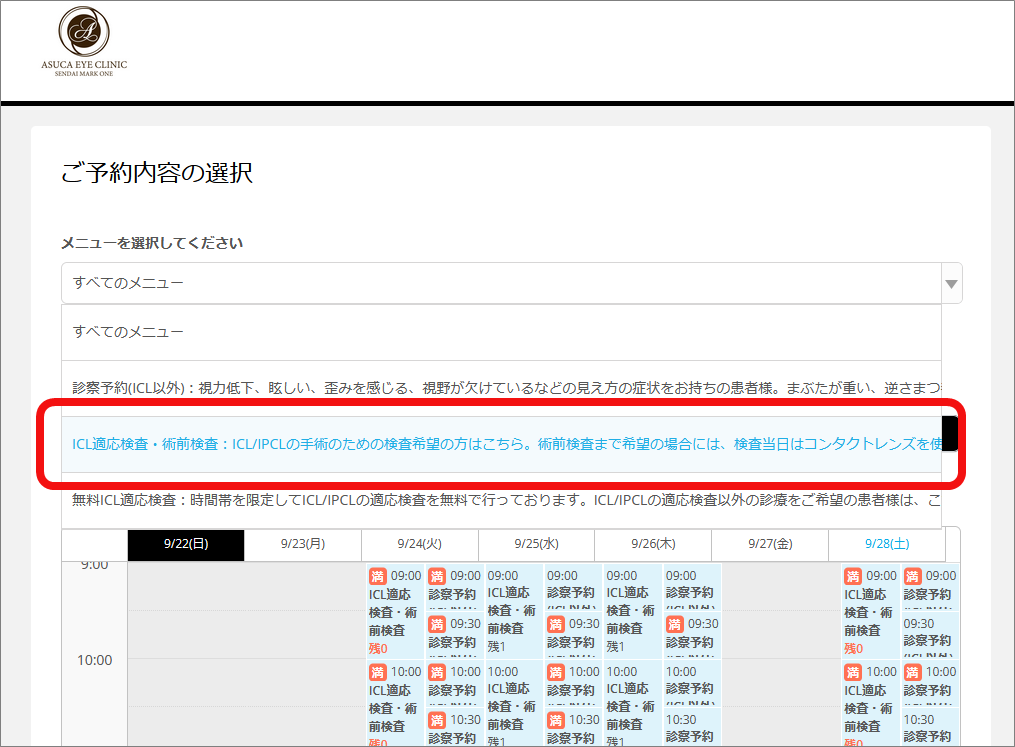Image resolution: width=1015 pixels, height=747 pixels.
Task: Open the すべてのメニュー select box
Action: click(x=500, y=284)
